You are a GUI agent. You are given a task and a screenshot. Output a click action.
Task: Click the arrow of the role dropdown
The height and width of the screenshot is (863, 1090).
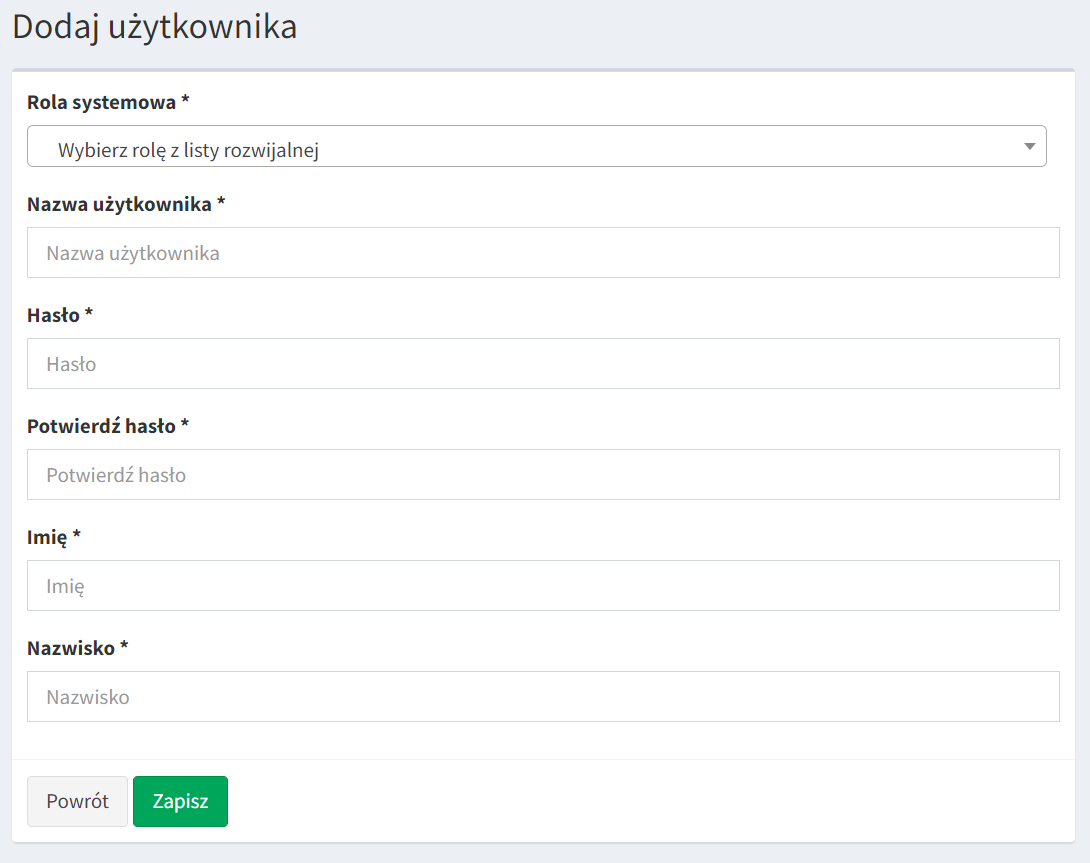pyautogui.click(x=1029, y=147)
